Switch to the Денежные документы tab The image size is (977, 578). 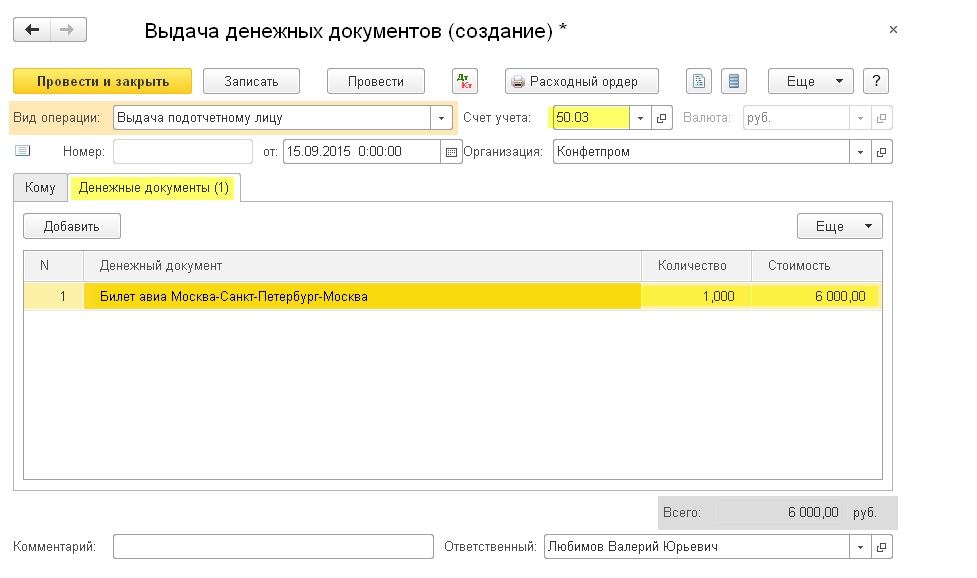click(154, 187)
